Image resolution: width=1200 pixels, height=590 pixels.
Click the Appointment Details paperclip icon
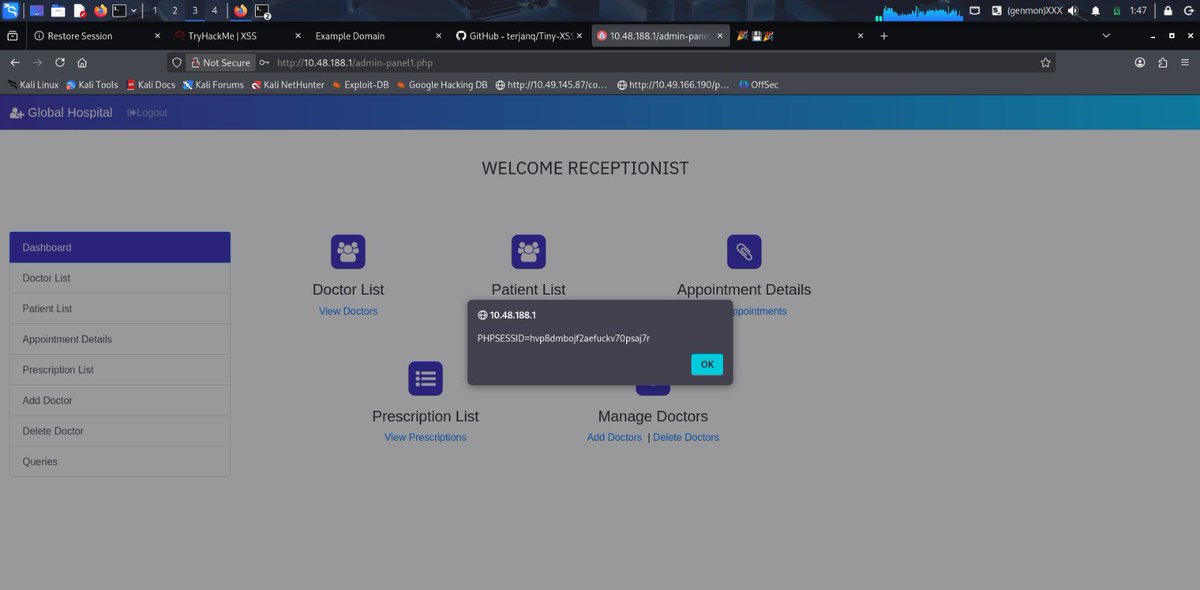[x=744, y=252]
